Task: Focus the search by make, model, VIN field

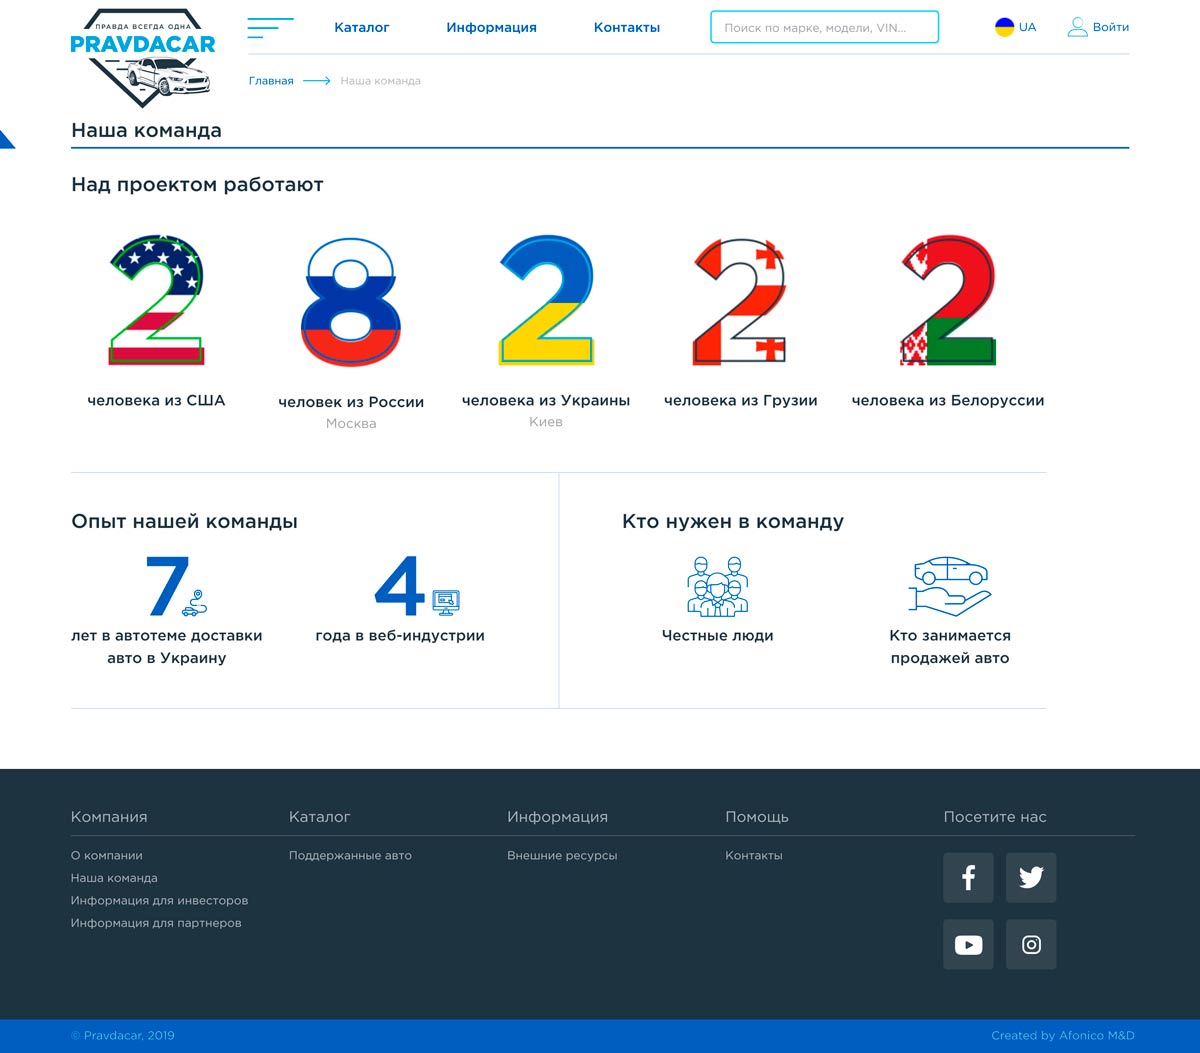Action: click(825, 27)
